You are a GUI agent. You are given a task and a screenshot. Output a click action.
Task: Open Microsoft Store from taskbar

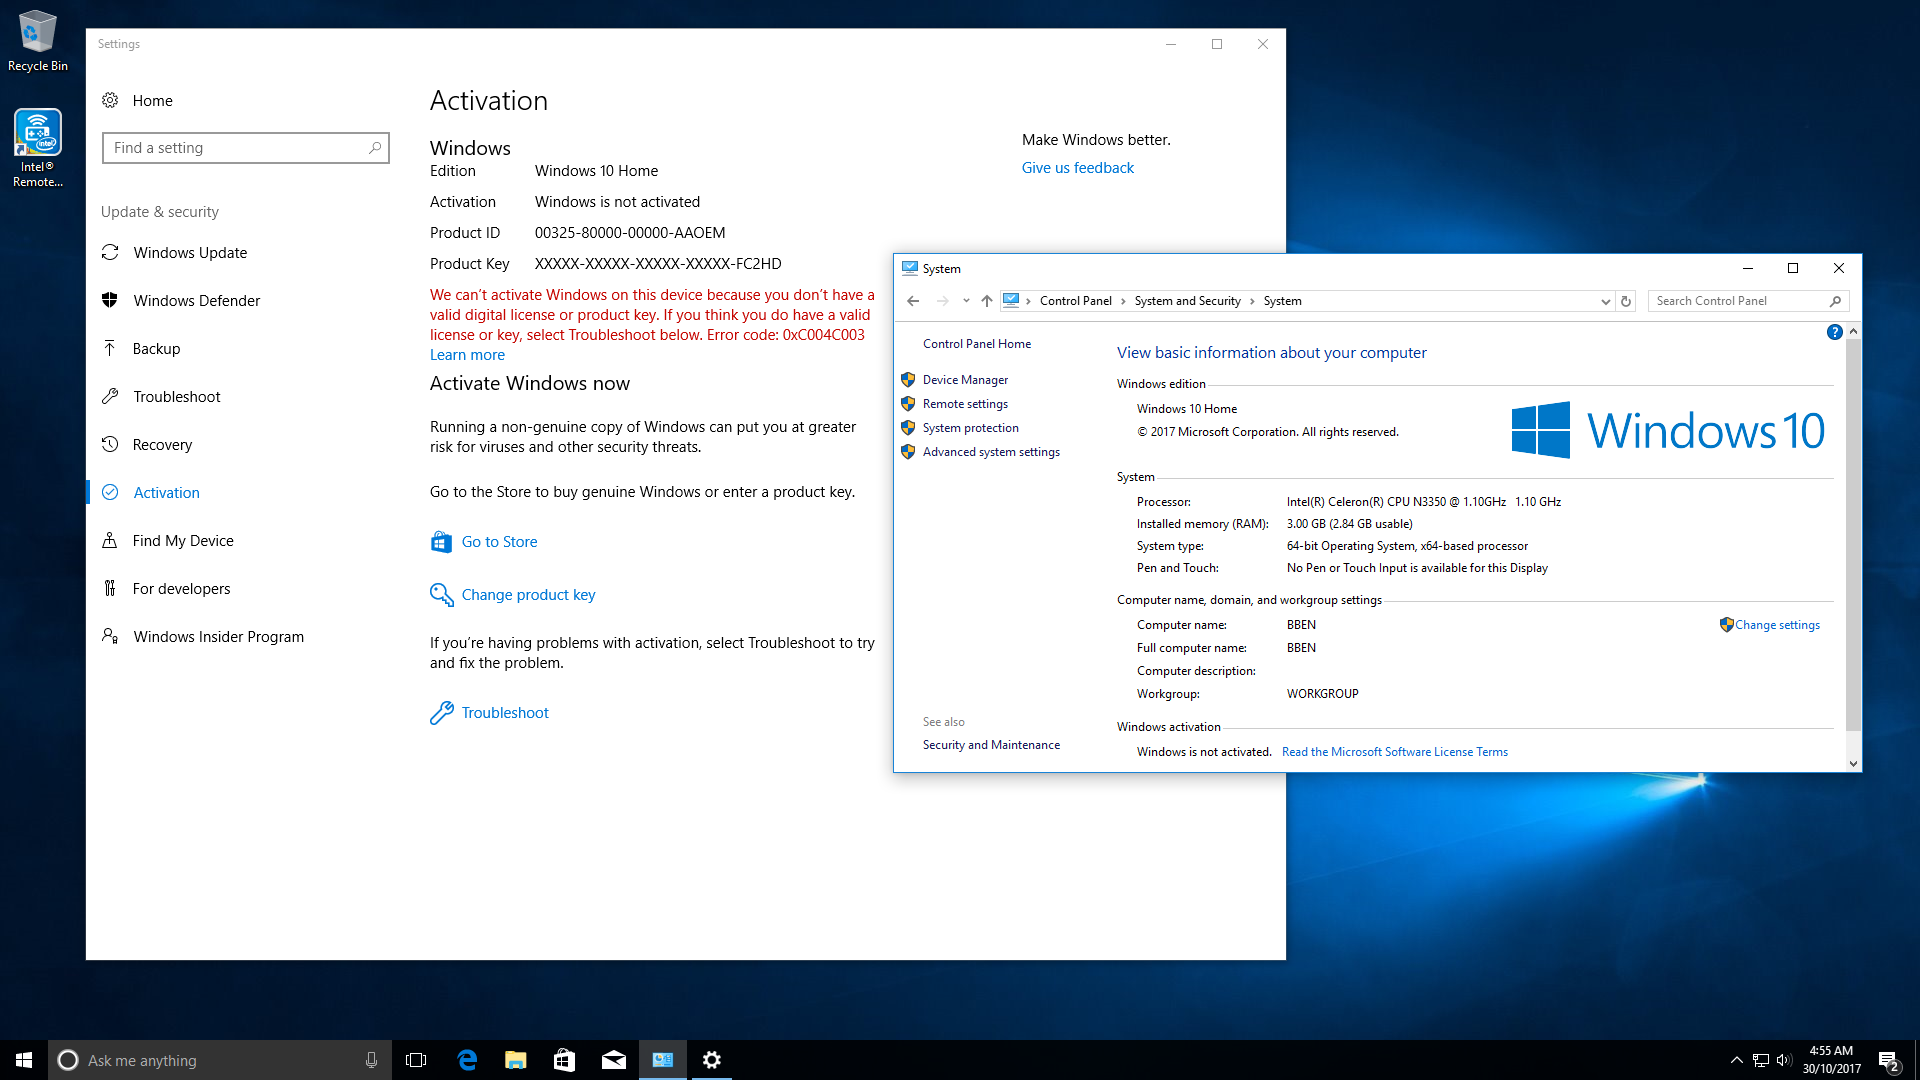coord(564,1060)
